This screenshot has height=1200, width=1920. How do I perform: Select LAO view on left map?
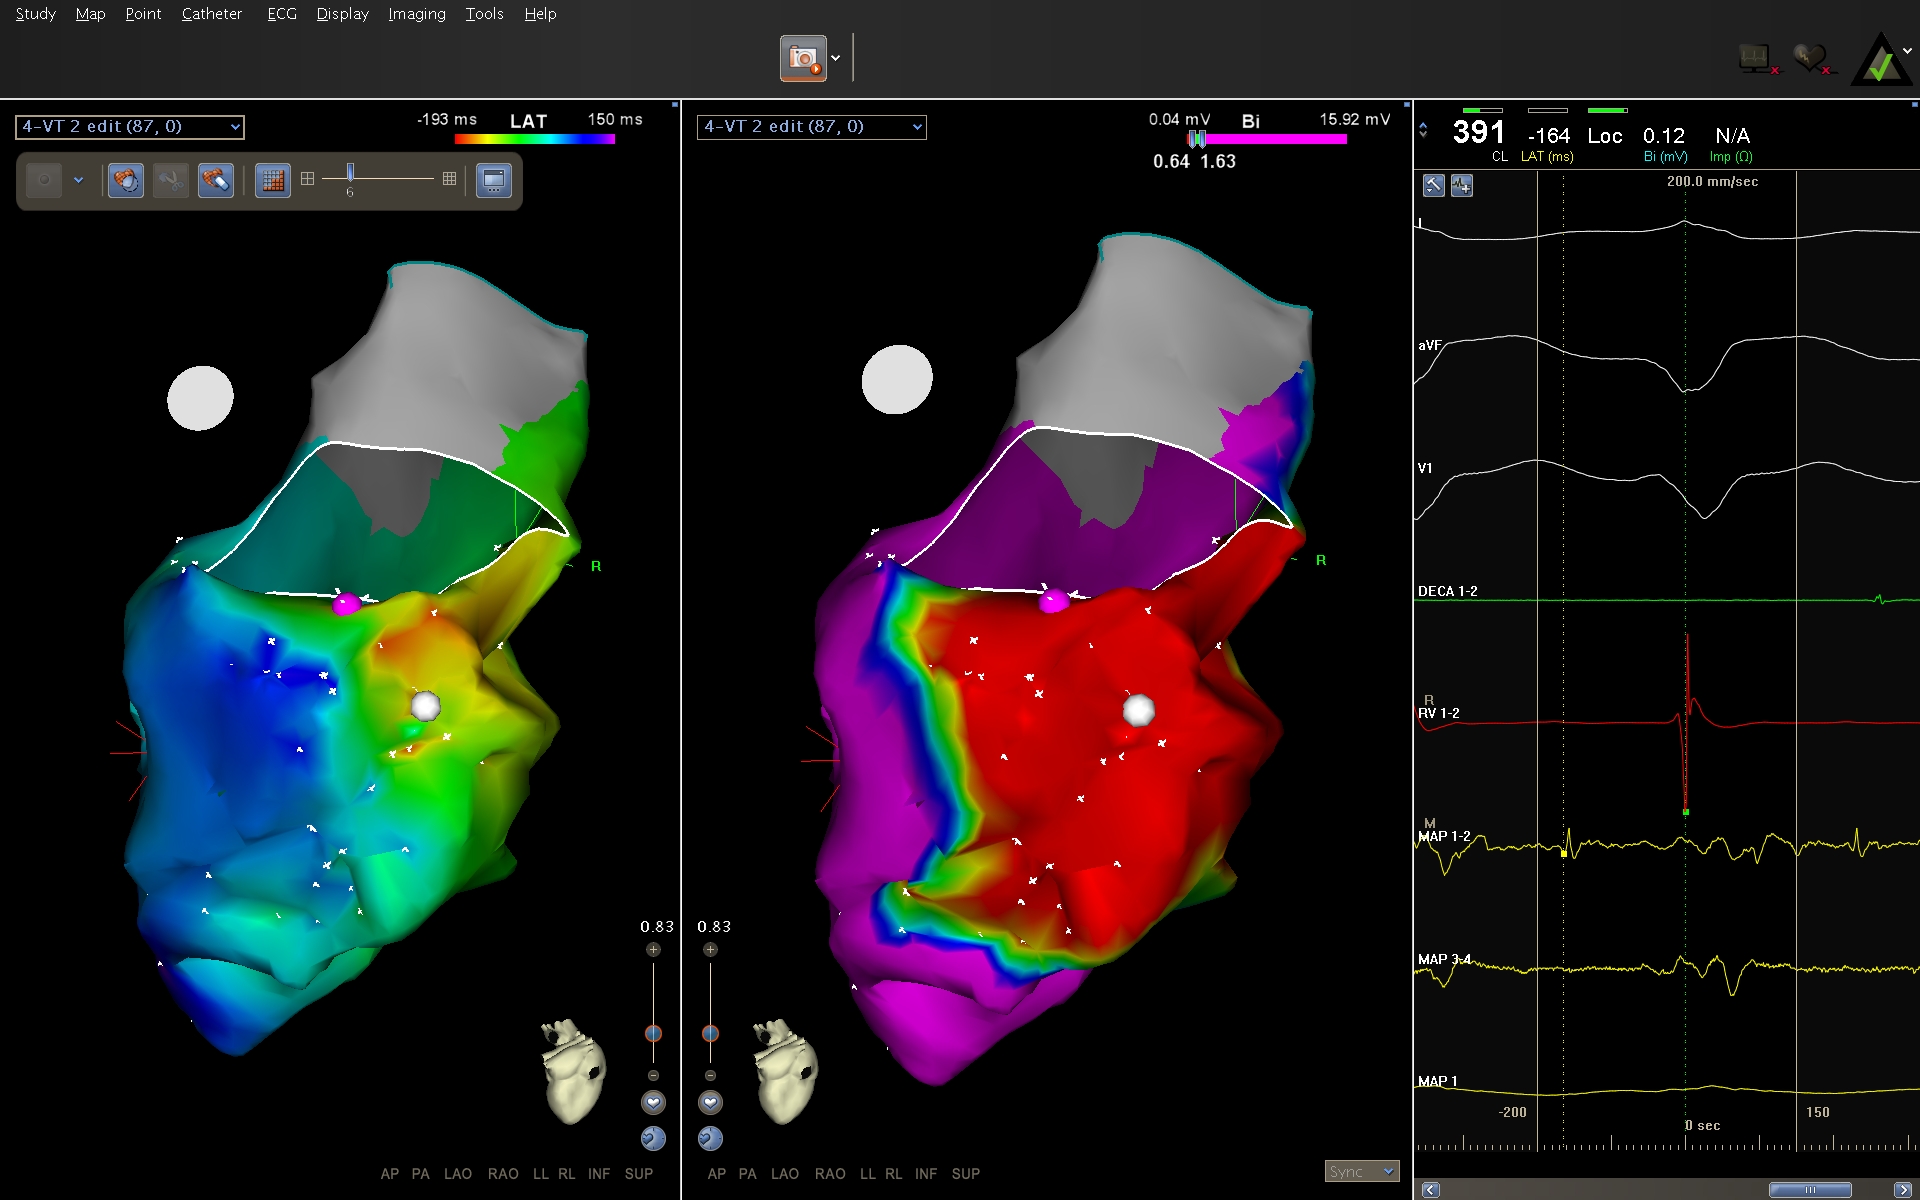click(x=458, y=1174)
